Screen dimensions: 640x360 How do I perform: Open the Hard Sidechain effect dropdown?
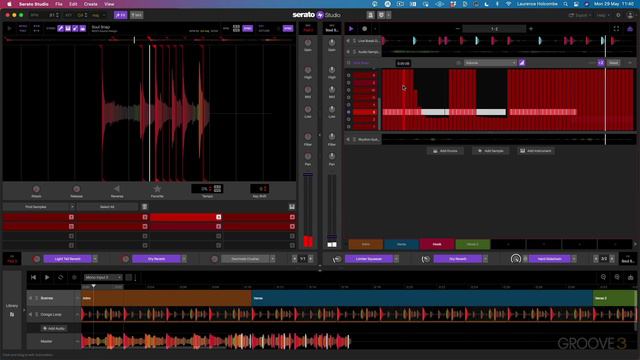click(574, 259)
